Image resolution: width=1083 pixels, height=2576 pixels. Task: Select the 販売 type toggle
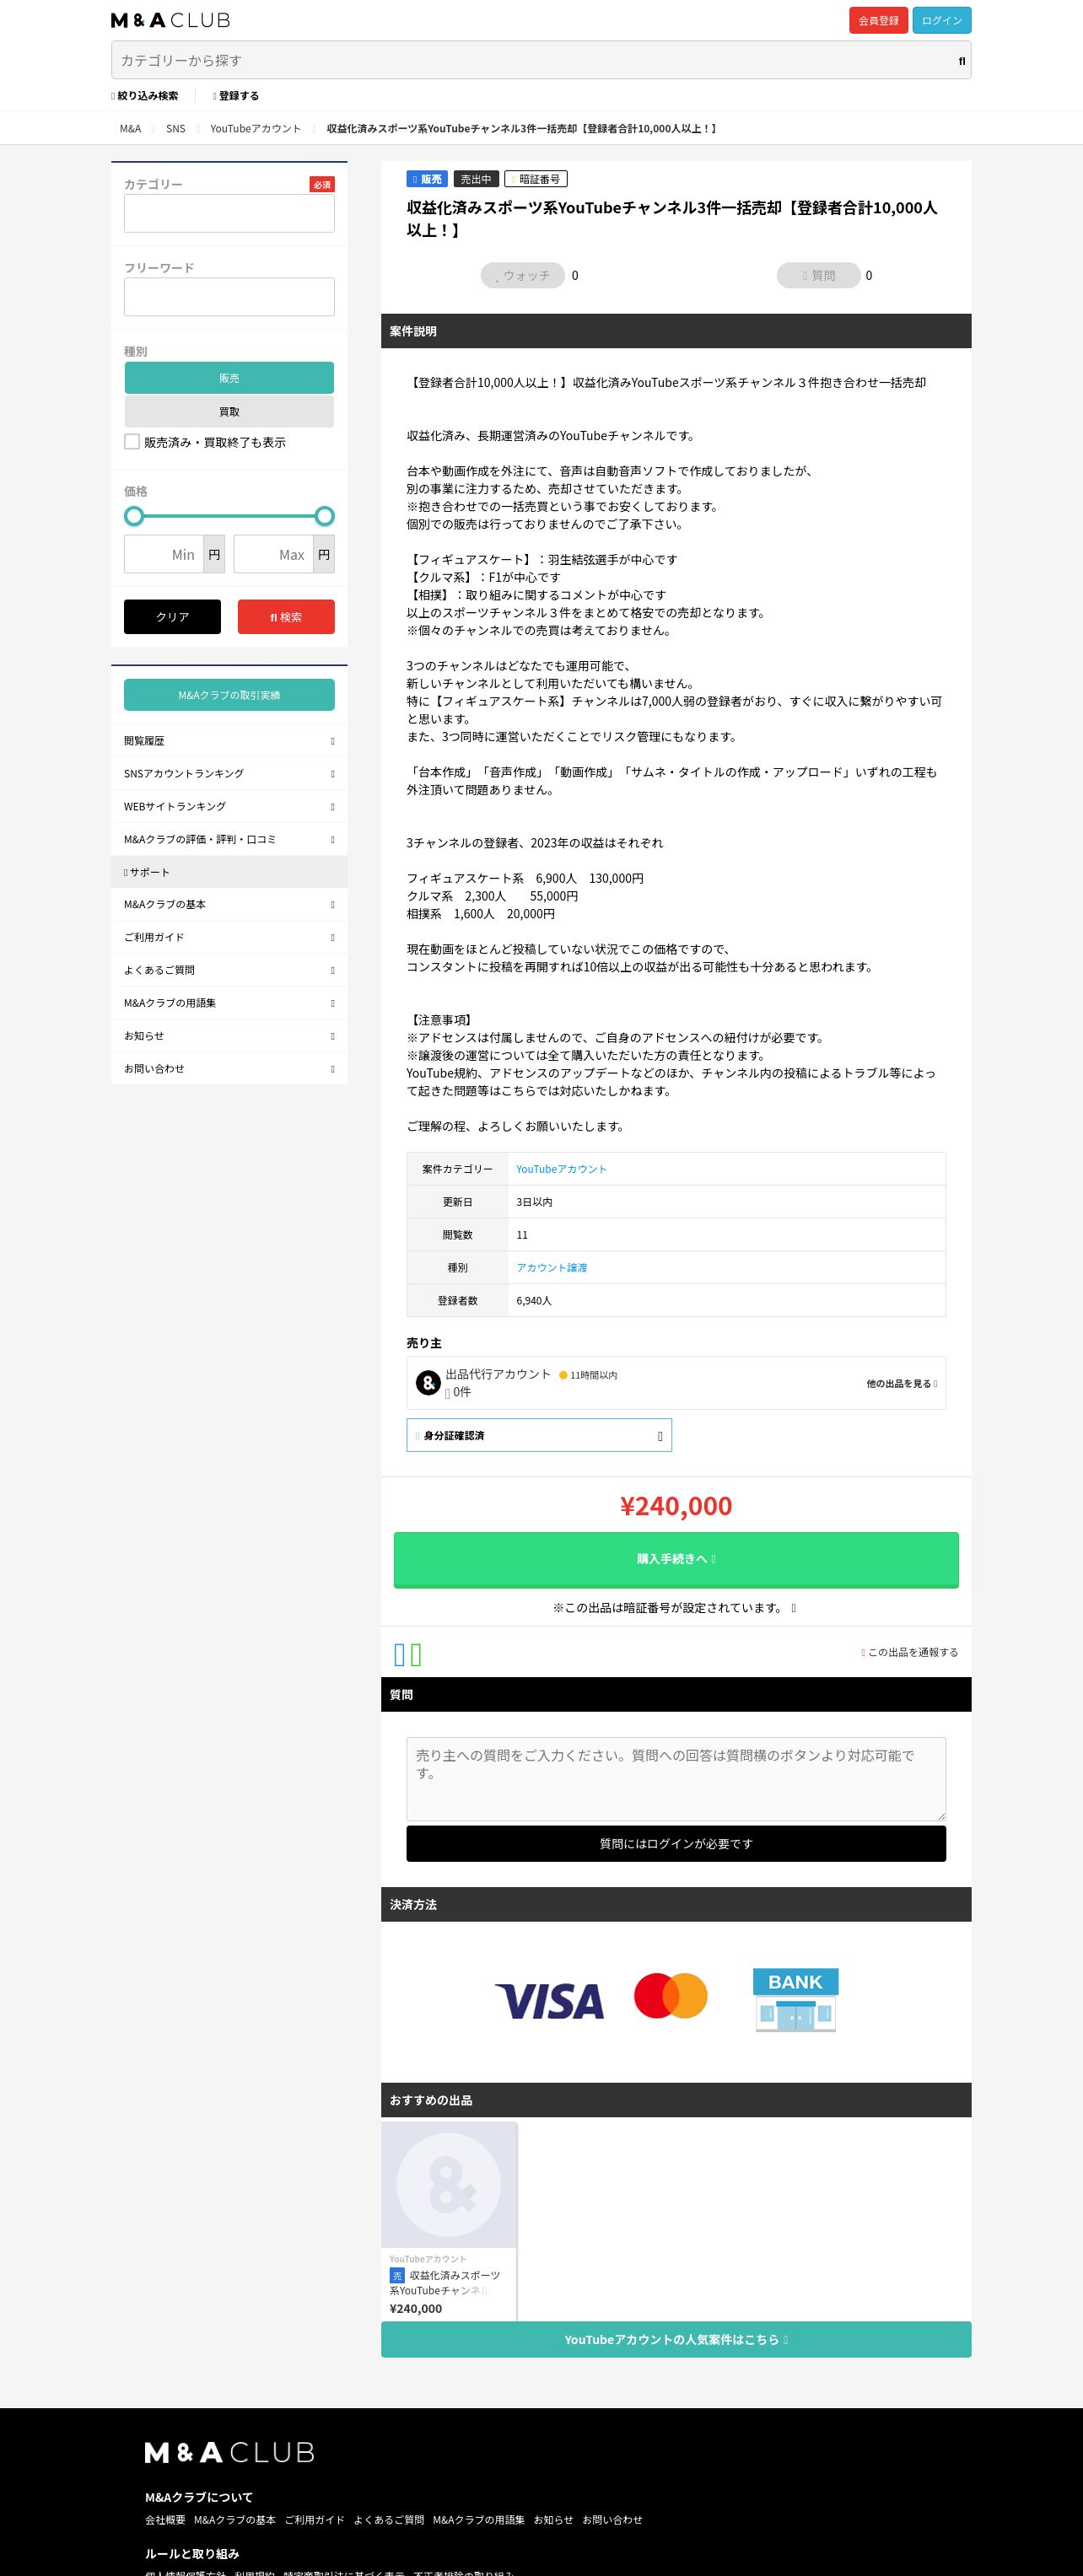229,378
